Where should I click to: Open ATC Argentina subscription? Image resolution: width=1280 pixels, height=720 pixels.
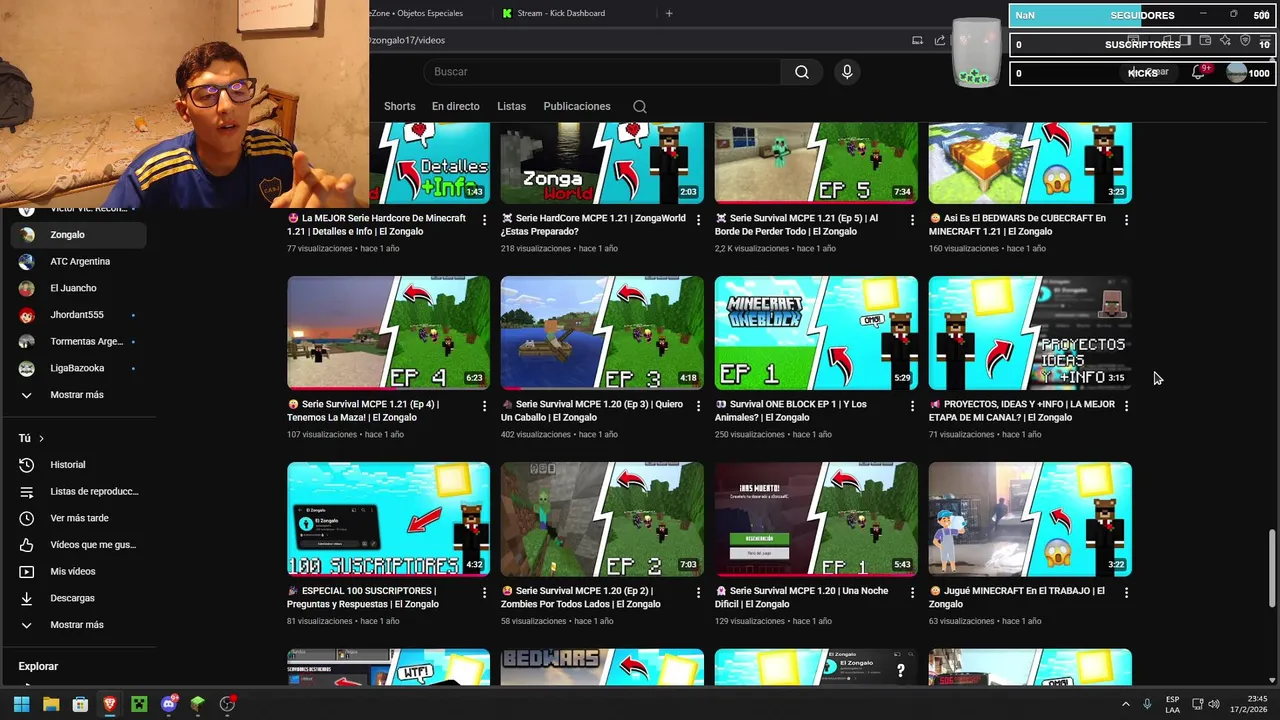coord(78,261)
